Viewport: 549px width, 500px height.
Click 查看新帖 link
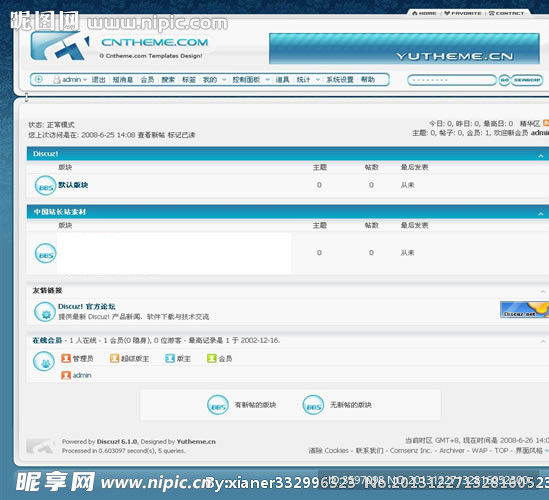[x=151, y=135]
